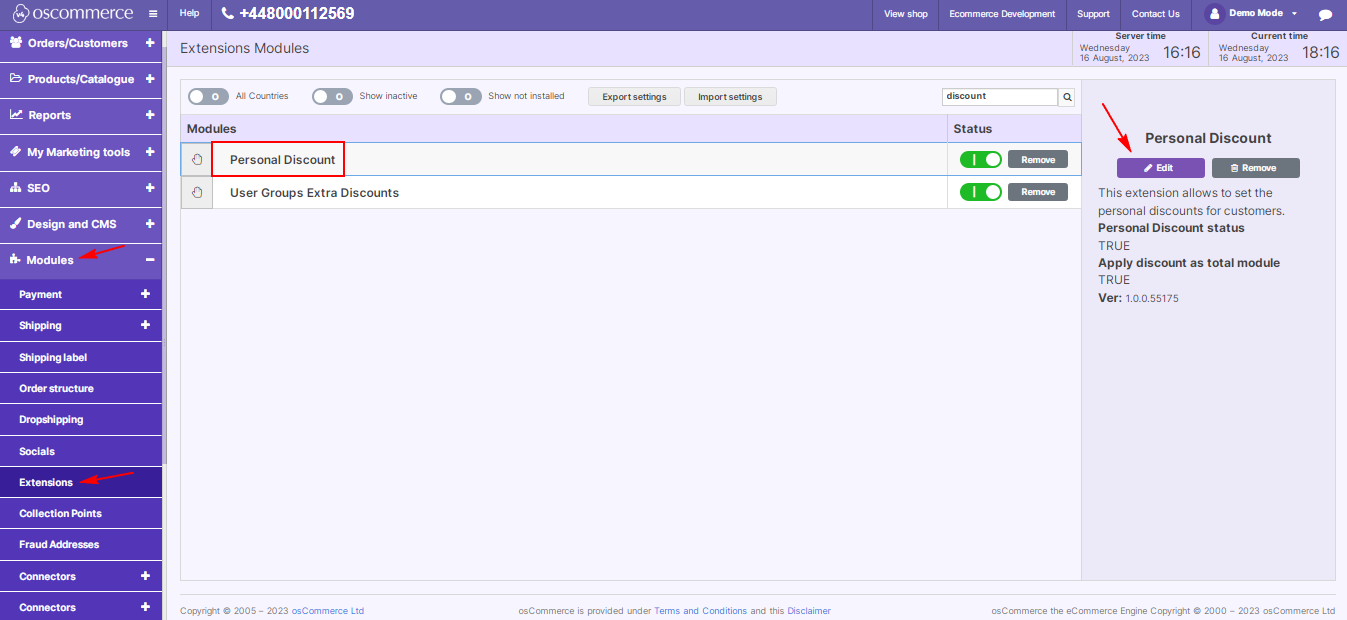Open the chat bubble icon top right
Viewport: 1347px width, 620px height.
(x=1324, y=13)
